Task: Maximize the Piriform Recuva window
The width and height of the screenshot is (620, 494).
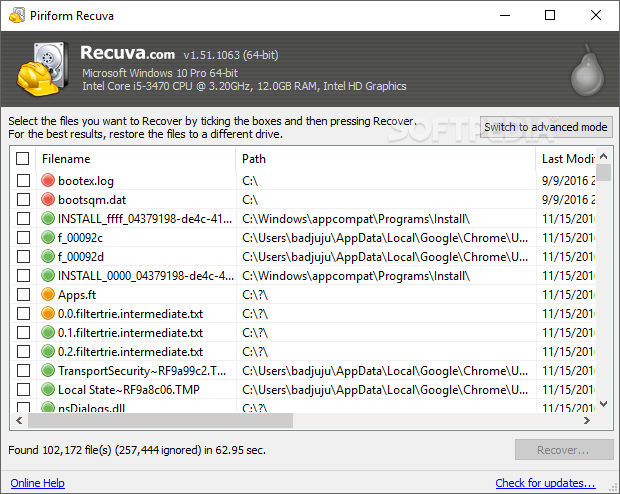Action: (x=550, y=15)
